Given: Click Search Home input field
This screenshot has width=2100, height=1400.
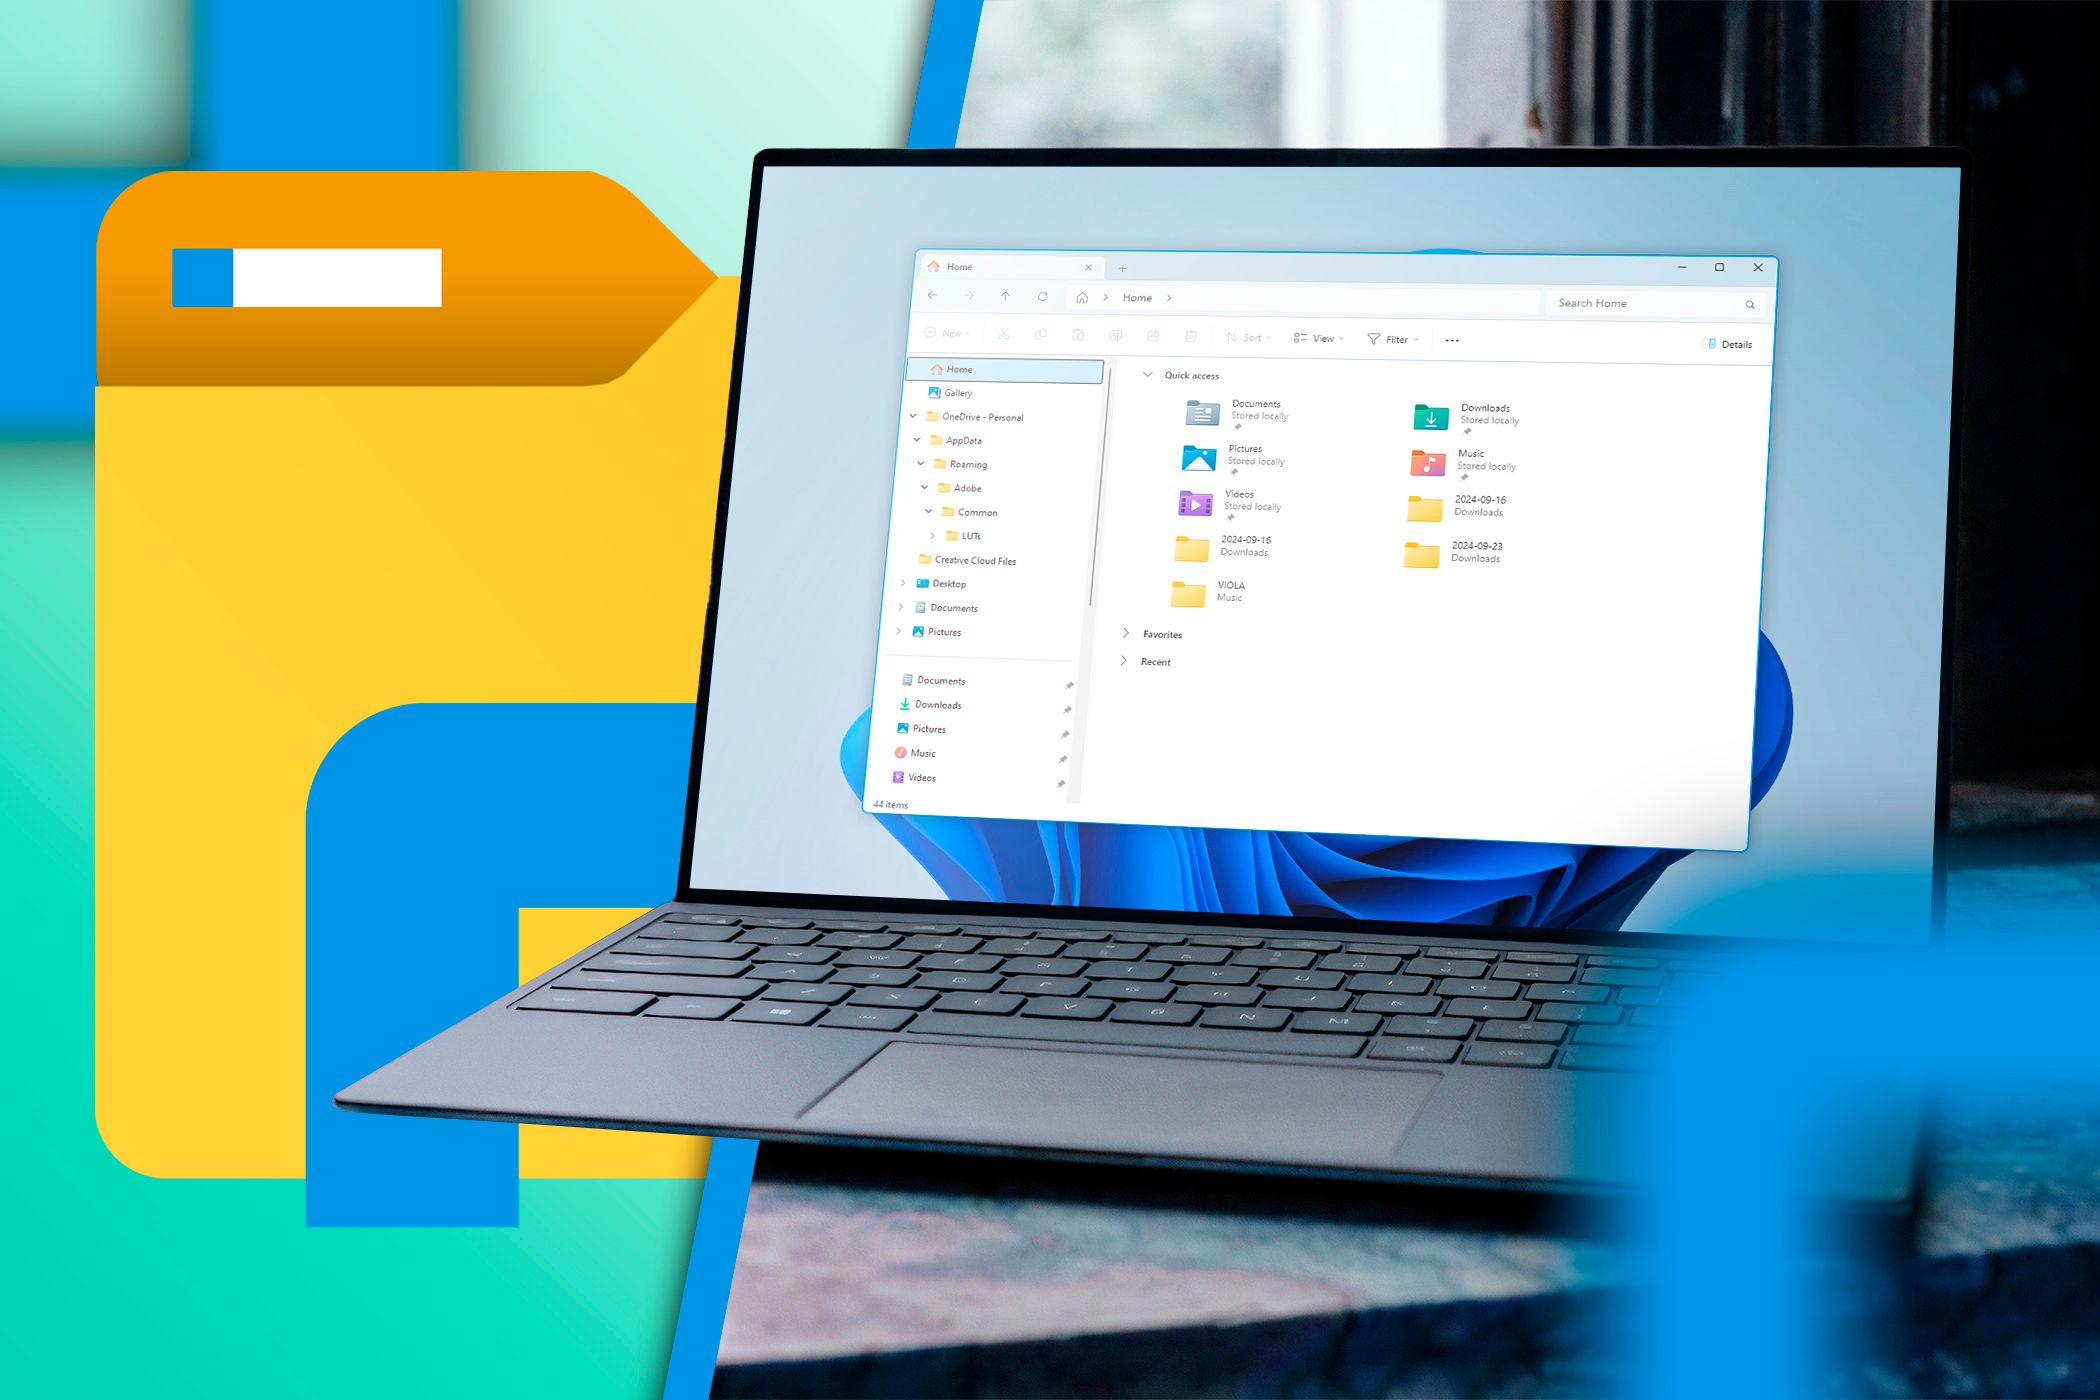Looking at the screenshot, I should [x=1648, y=300].
